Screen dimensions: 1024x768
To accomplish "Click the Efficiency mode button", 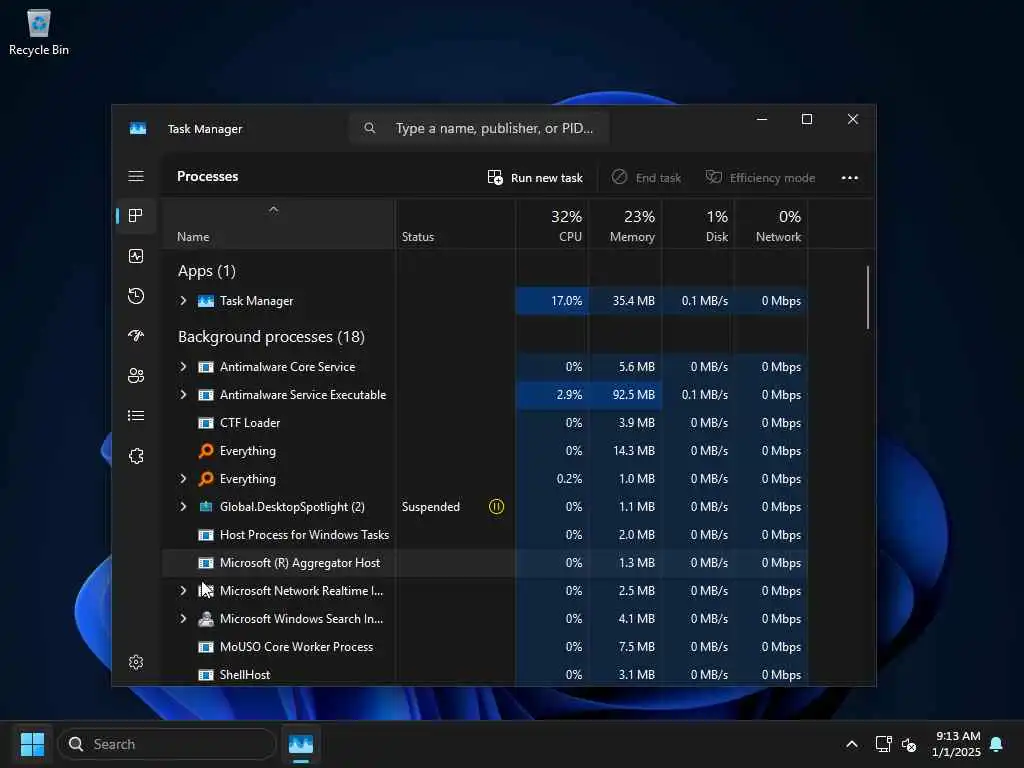I will point(760,178).
